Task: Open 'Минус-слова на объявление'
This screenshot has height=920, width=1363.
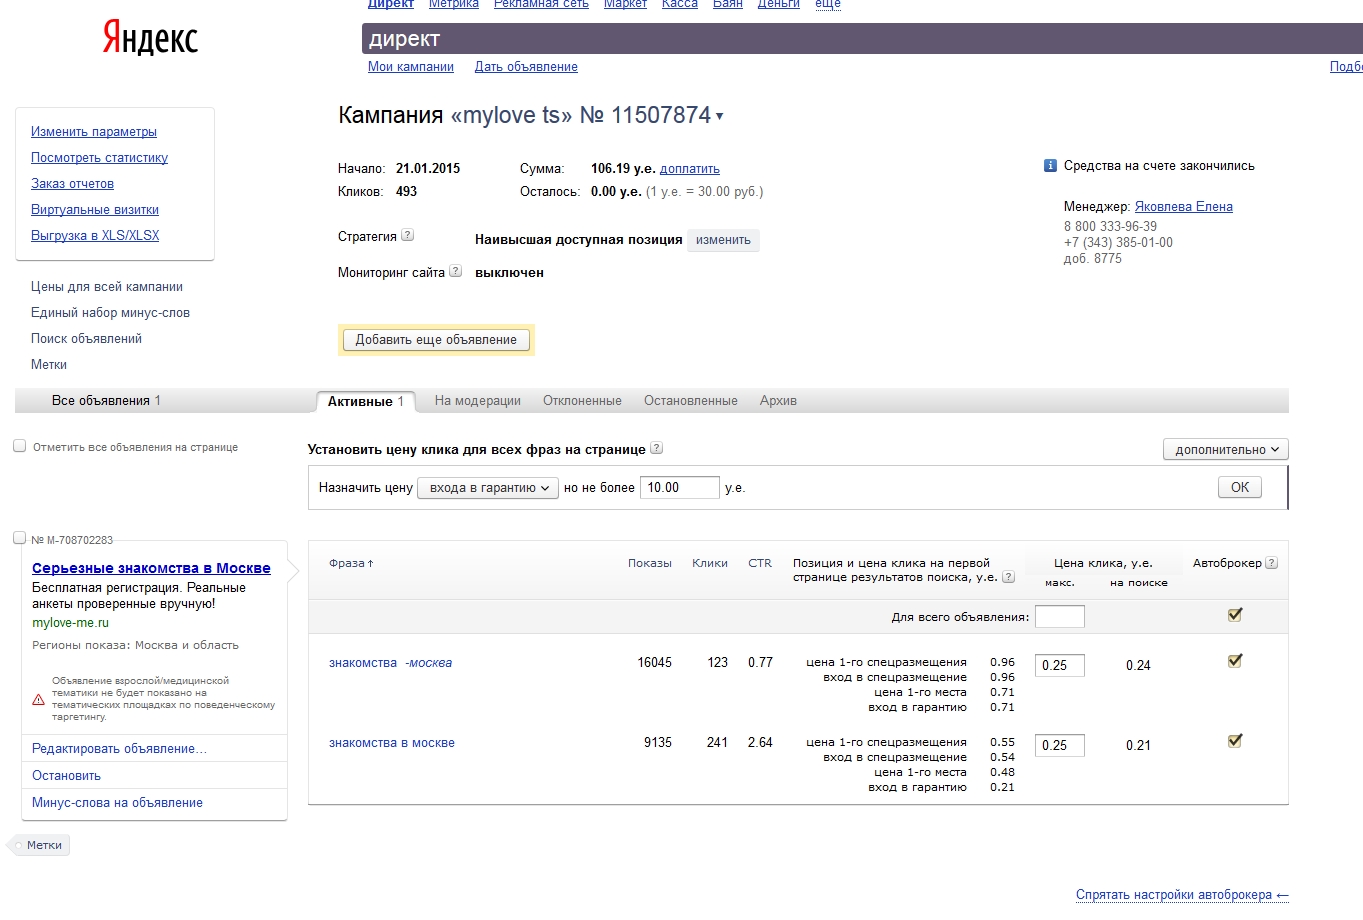Action: 117,803
